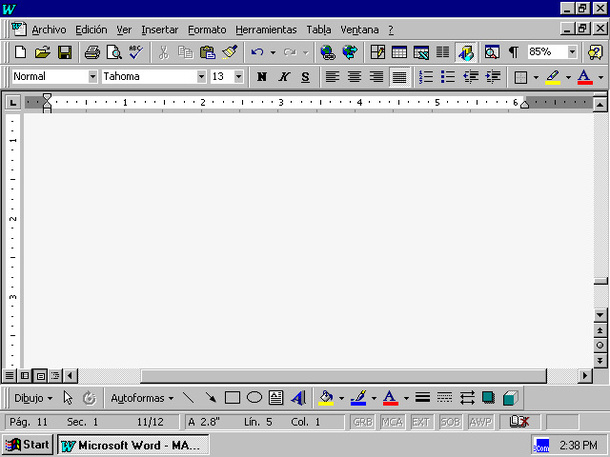Screen dimensions: 610x457
Task: Switch to page layout view button
Action: 40,376
